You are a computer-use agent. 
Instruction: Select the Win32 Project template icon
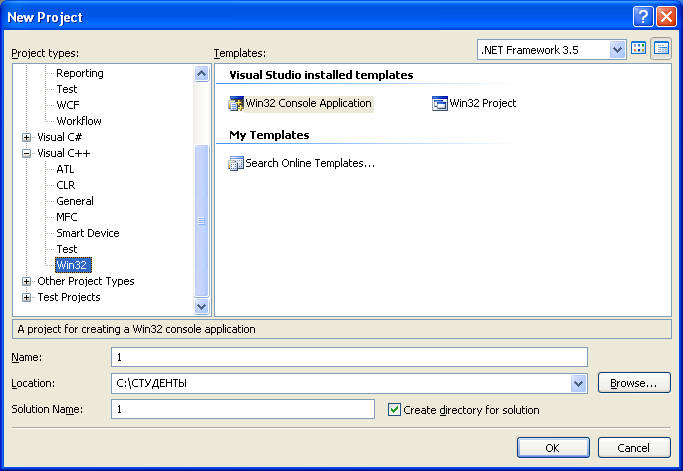(x=440, y=104)
